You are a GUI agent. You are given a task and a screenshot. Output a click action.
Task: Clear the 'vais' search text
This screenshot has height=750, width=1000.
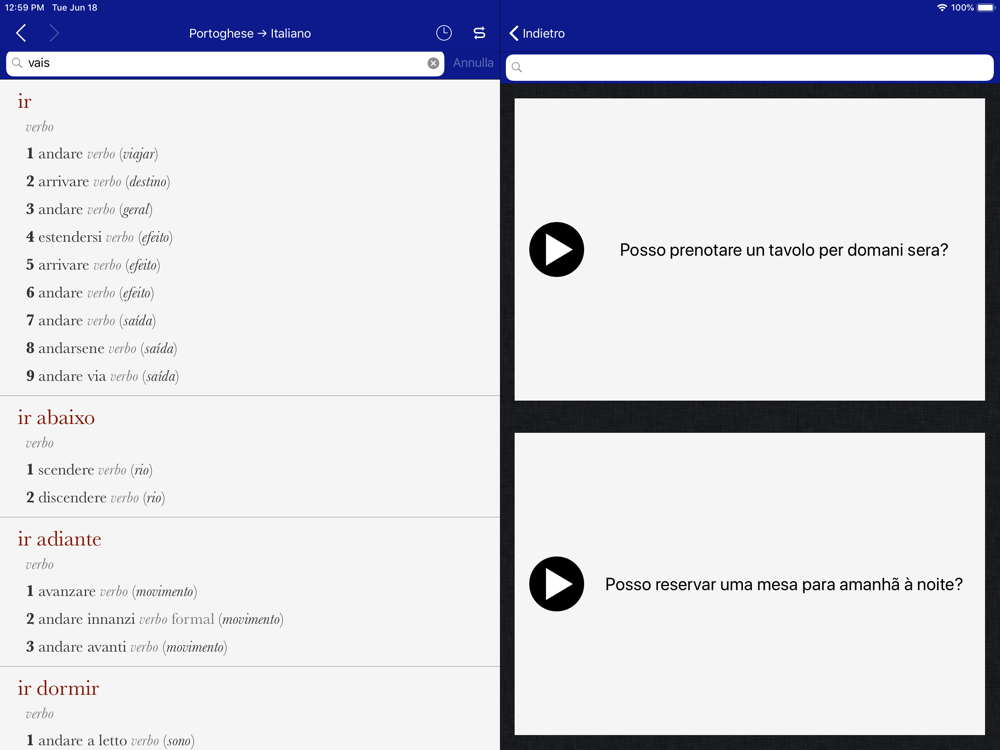(433, 63)
